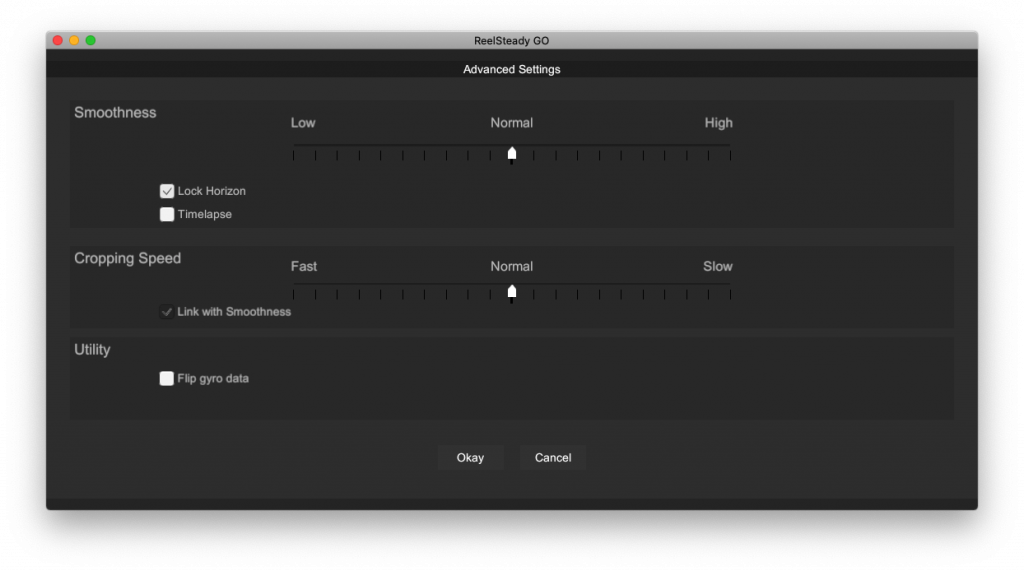
Task: Click the Cropping Speed section heading
Action: (127, 258)
